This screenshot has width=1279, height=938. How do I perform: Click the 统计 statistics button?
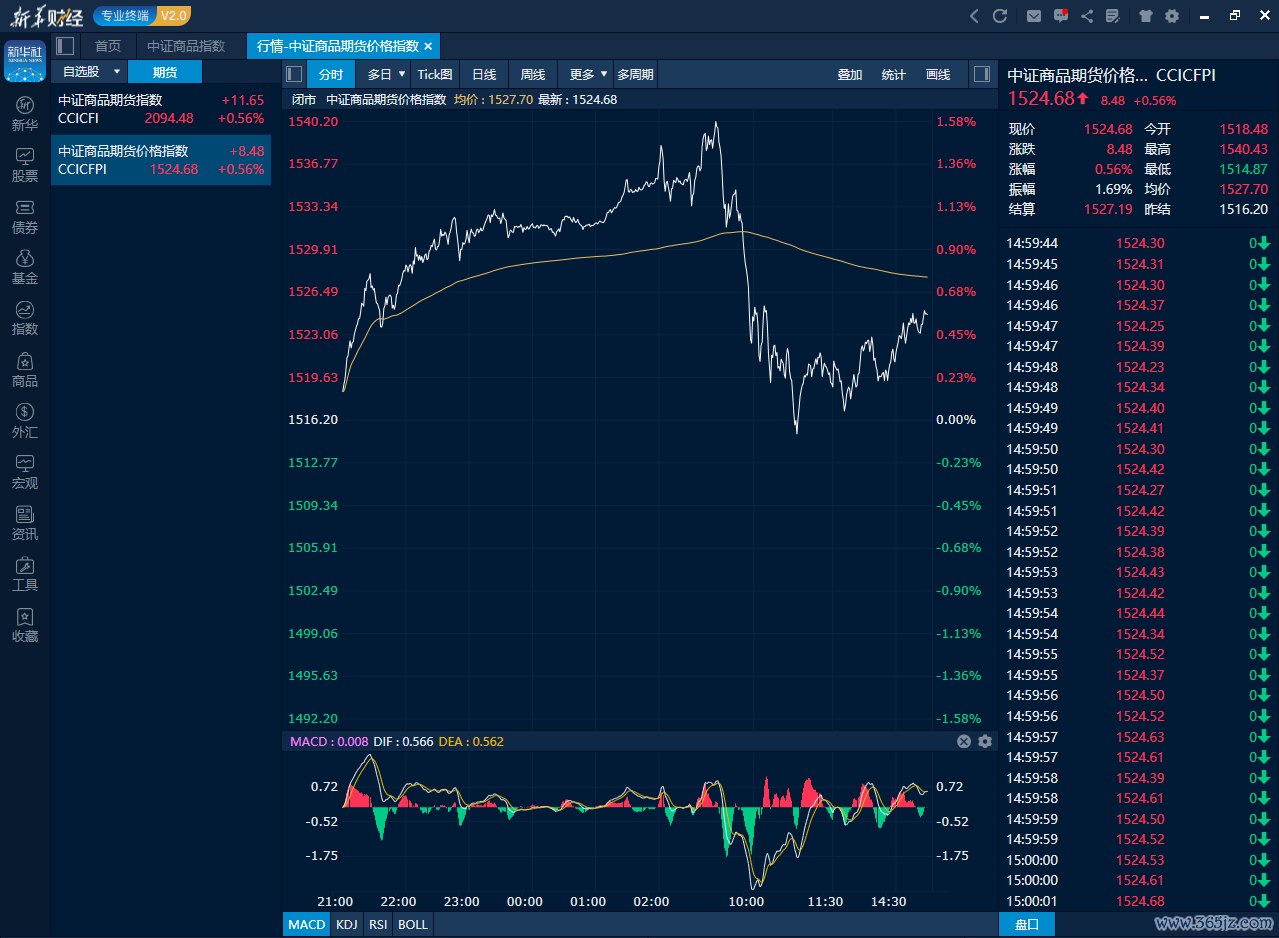pyautogui.click(x=894, y=74)
